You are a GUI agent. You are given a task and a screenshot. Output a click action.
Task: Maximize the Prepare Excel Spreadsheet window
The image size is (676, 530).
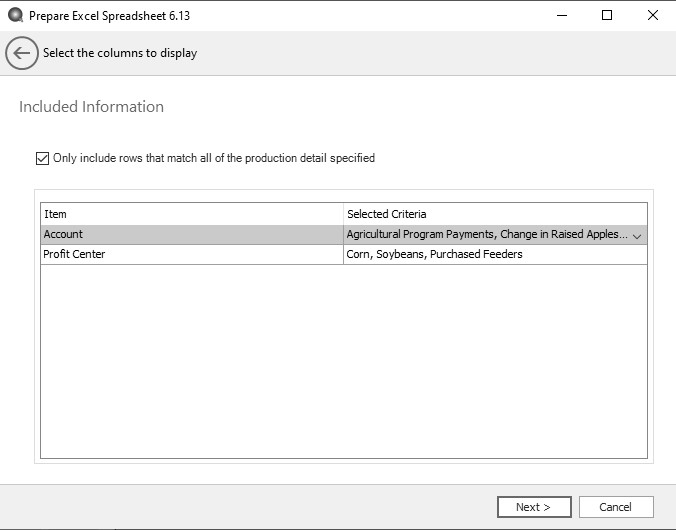[x=607, y=15]
